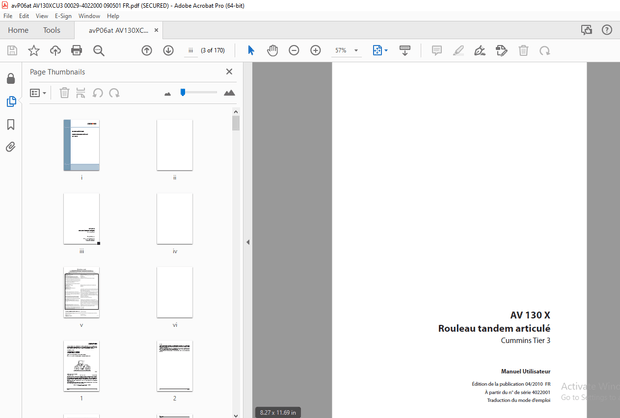Image resolution: width=620 pixels, height=418 pixels.
Task: Click the thumbnails panel print pages icon
Action: pyautogui.click(x=81, y=93)
